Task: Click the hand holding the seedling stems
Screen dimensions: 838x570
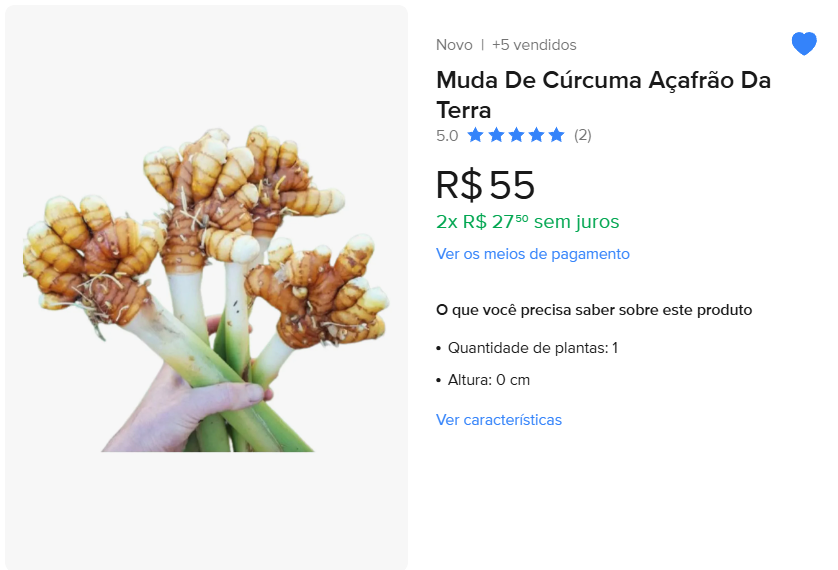Action: click(x=180, y=405)
